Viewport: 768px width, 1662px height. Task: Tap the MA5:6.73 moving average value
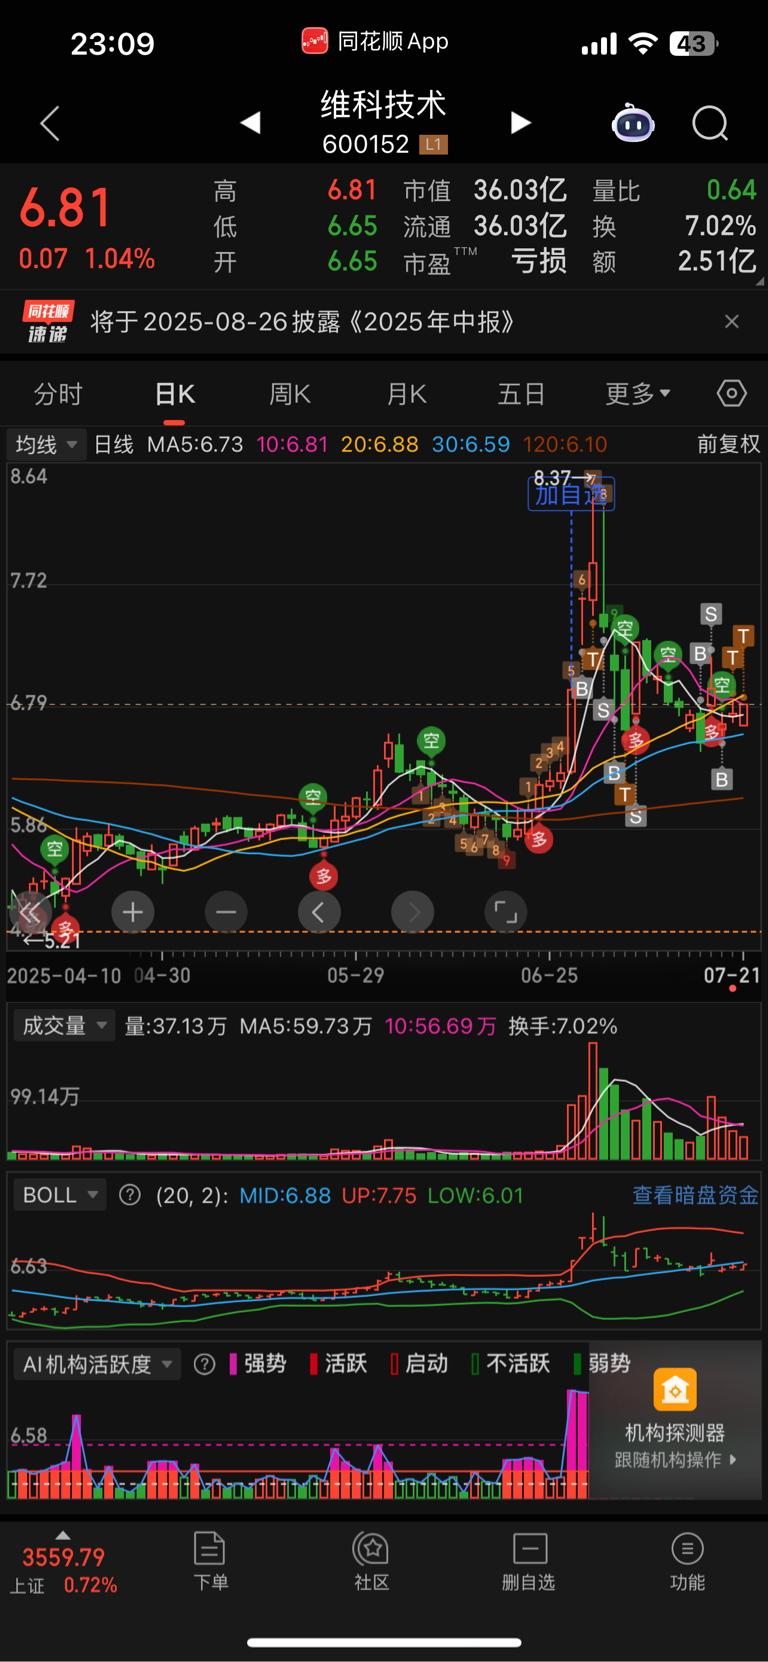click(195, 444)
